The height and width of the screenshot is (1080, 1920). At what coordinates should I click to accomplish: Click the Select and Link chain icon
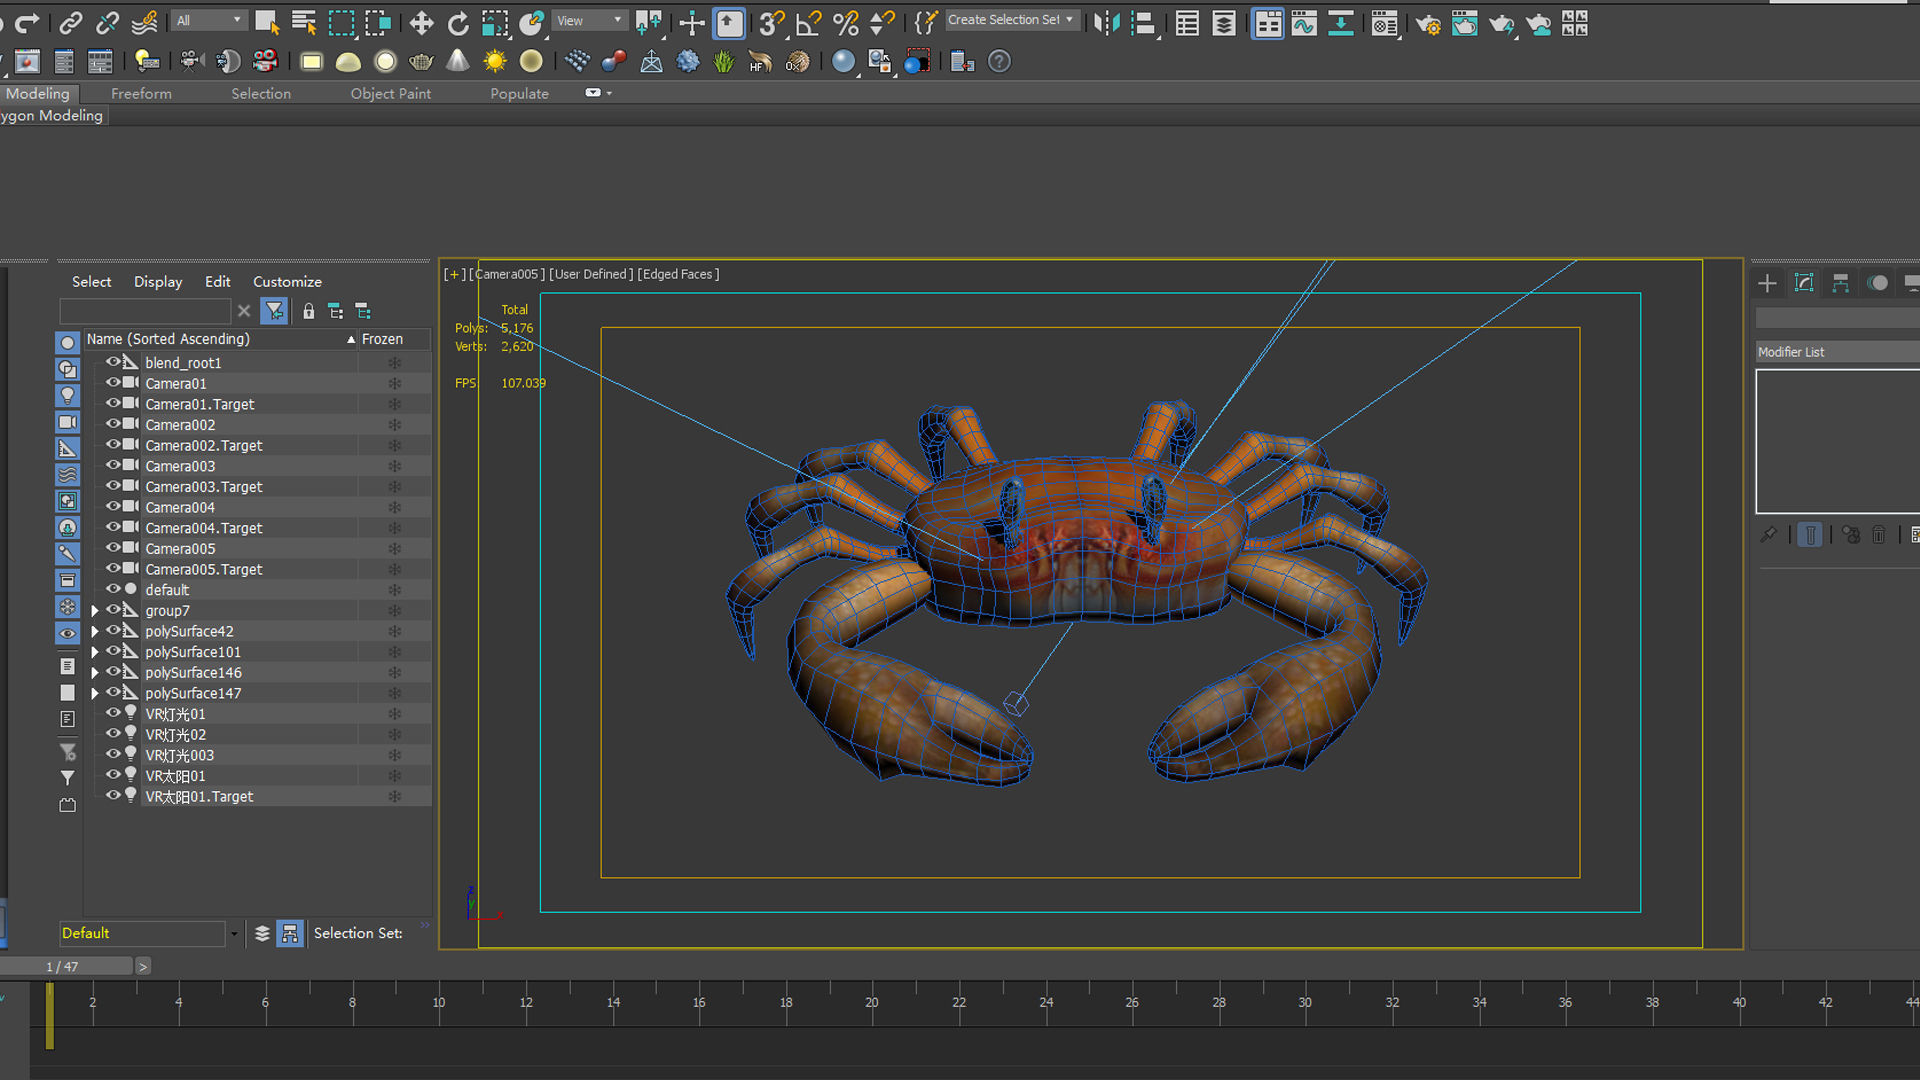(x=70, y=22)
